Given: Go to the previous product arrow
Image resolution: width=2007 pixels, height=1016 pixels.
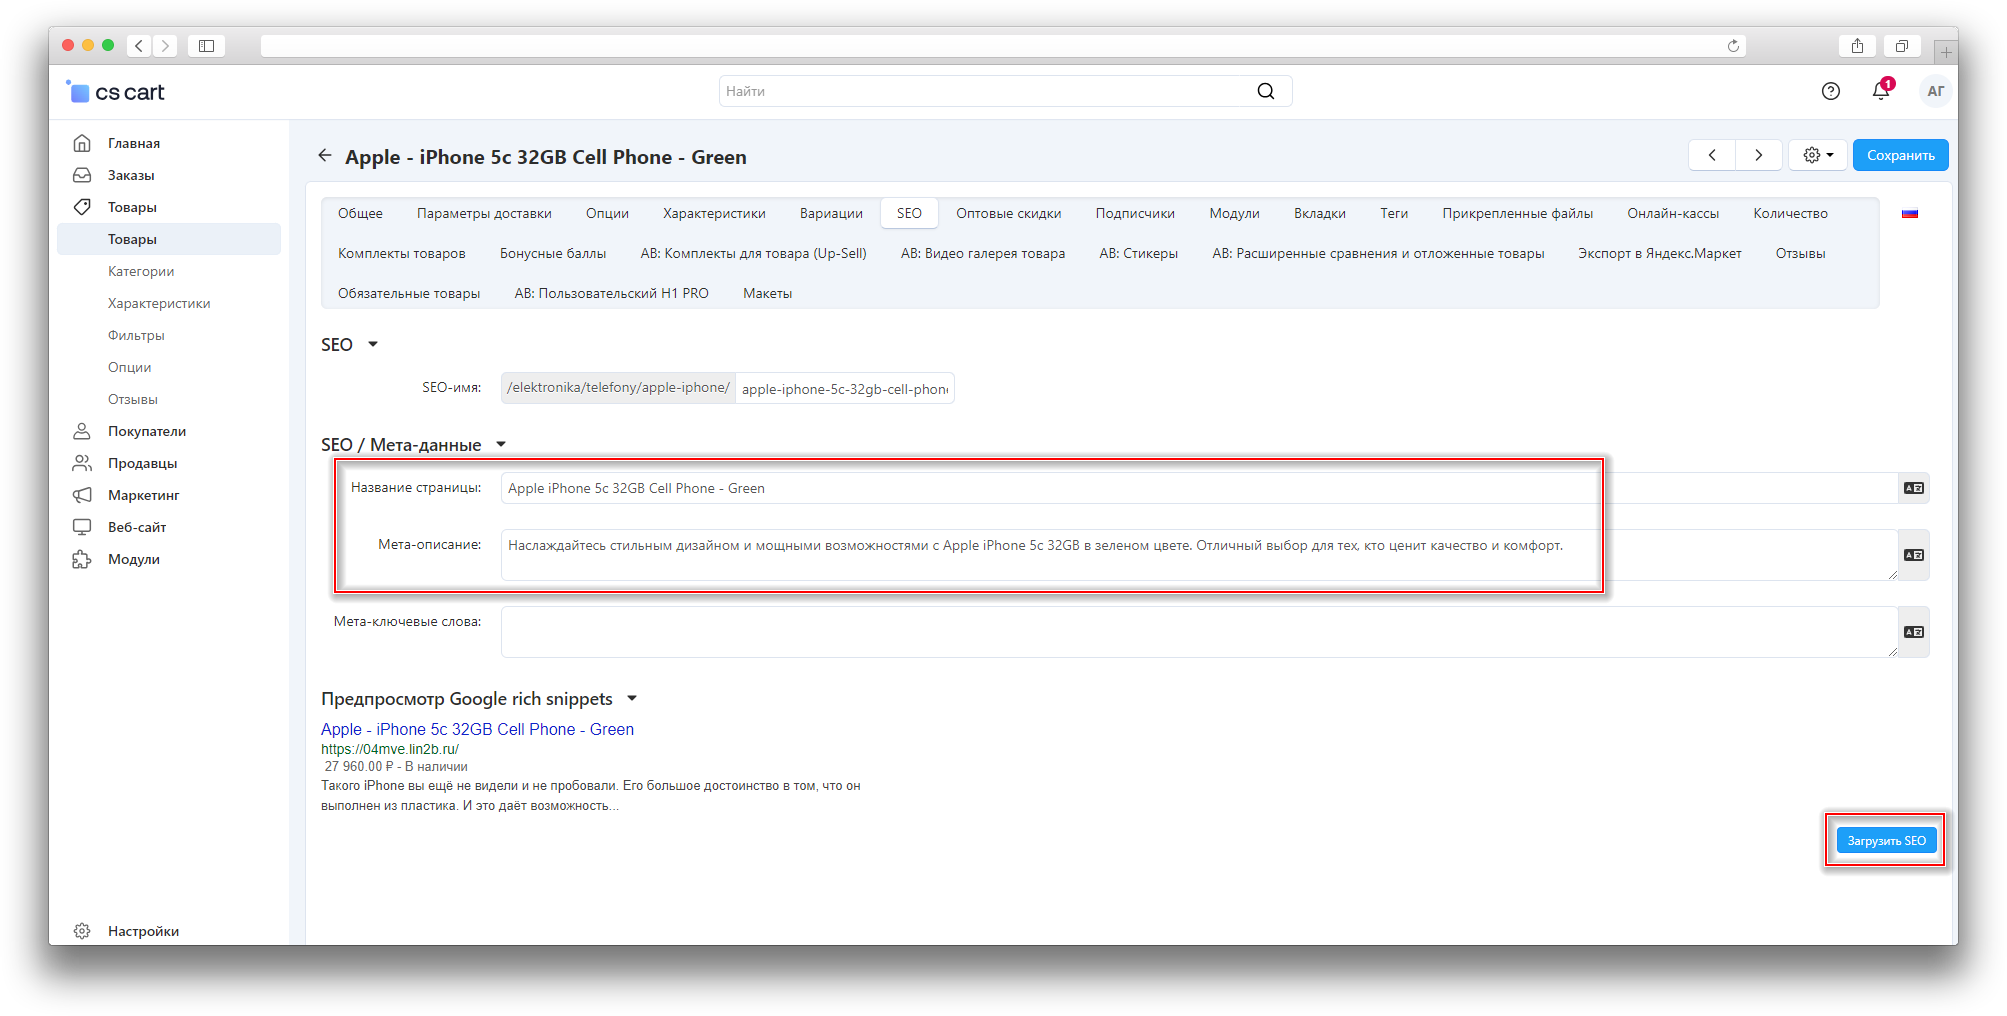Looking at the screenshot, I should [1712, 155].
